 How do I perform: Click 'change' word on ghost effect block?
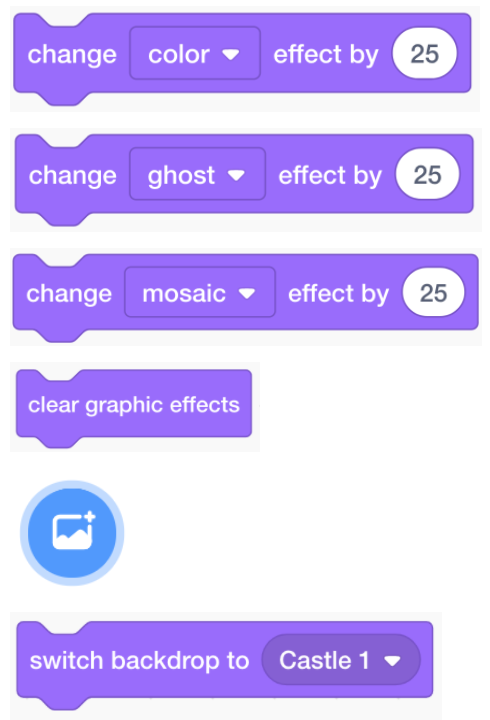point(73,176)
